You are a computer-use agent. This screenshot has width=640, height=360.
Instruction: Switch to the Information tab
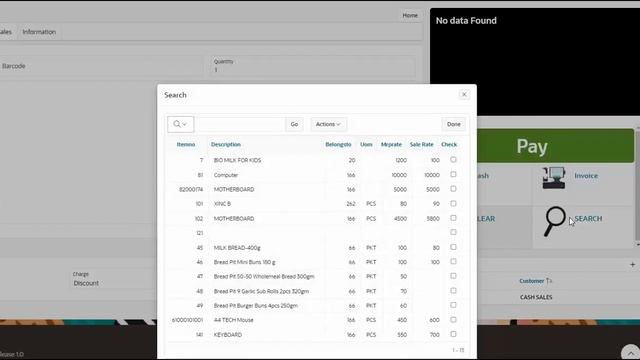[x=39, y=32]
